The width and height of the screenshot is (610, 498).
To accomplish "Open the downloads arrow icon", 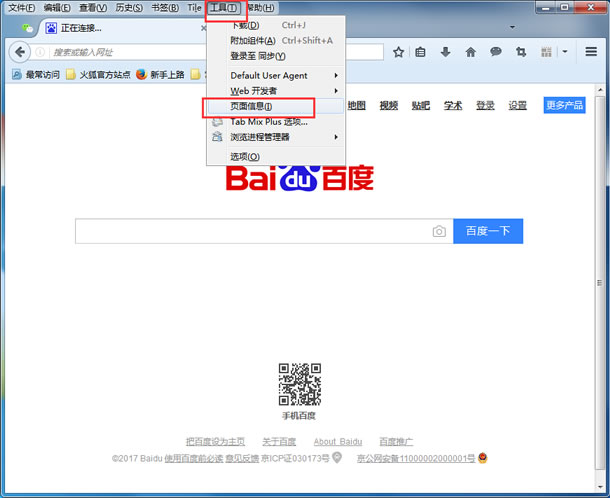I will [x=445, y=52].
